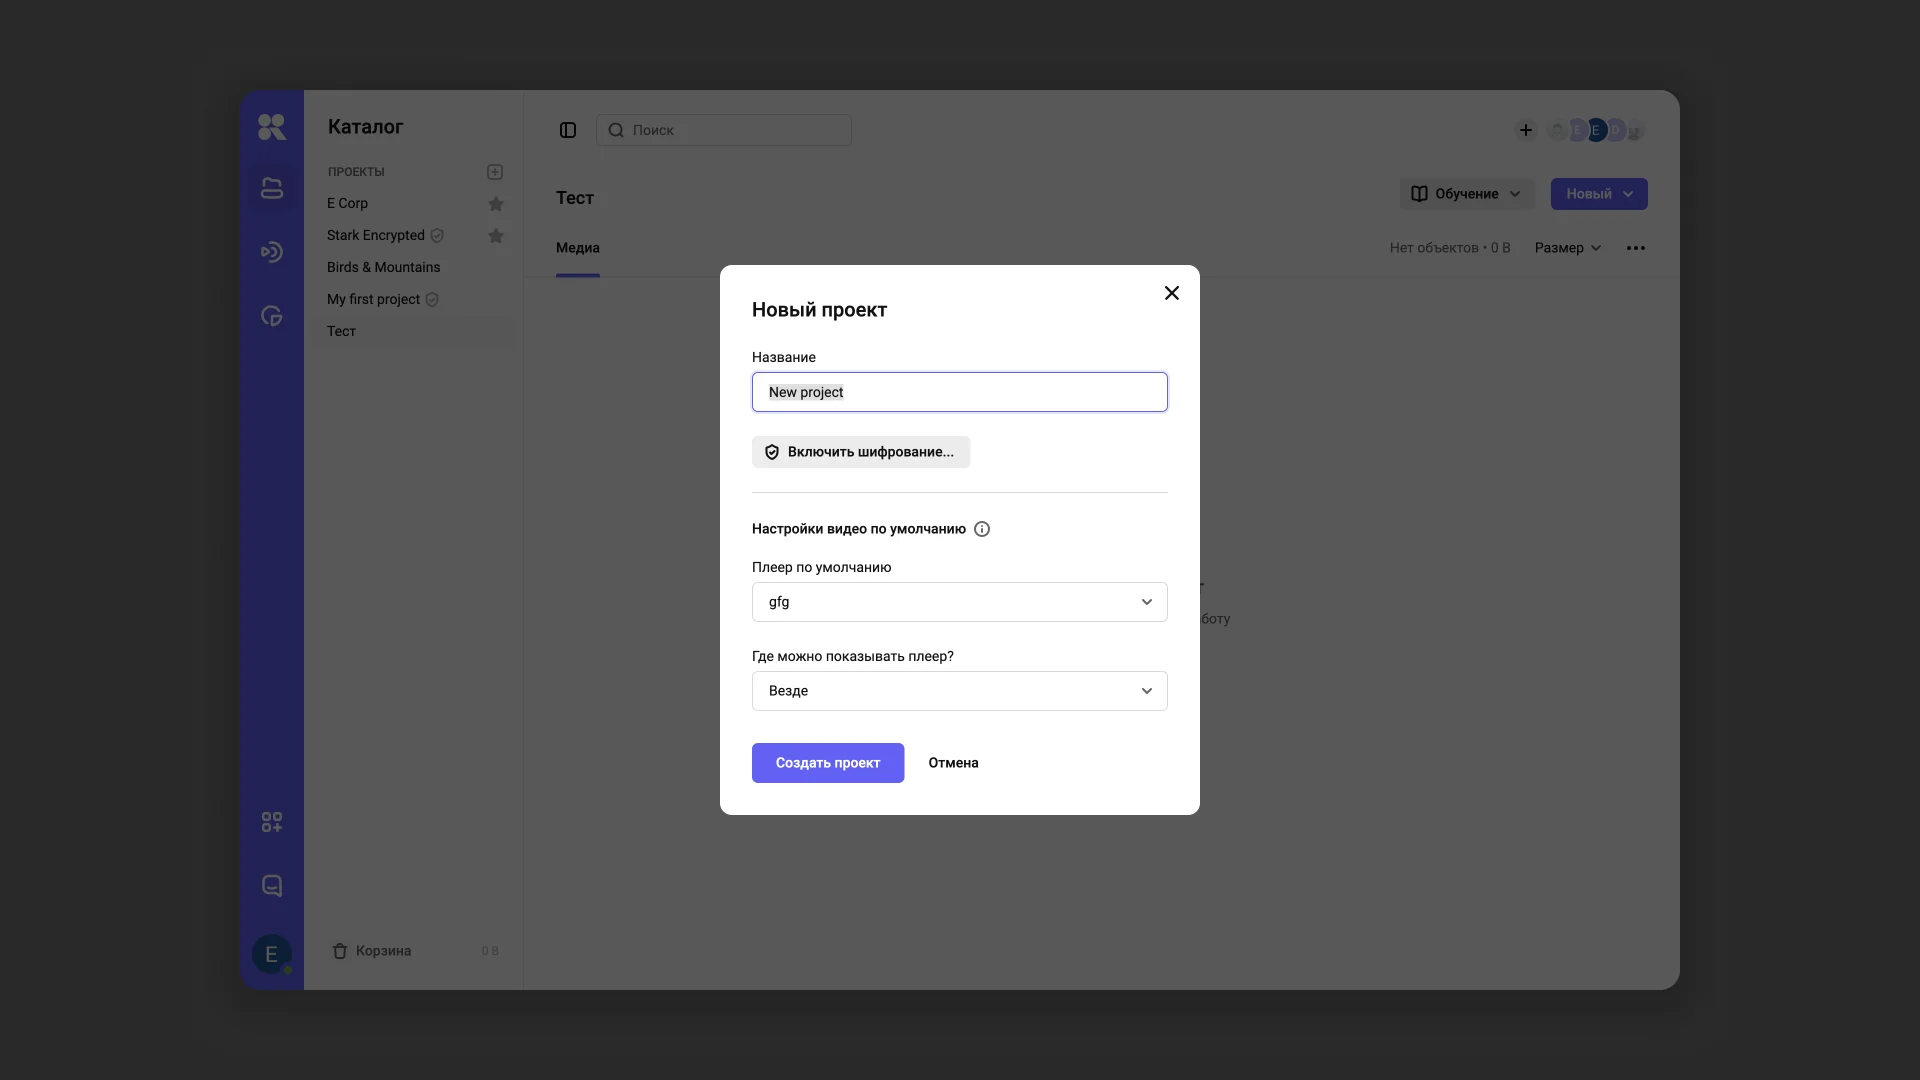The image size is (1920, 1080).
Task: Open the chat/feedback icon in sidebar
Action: [x=272, y=885]
